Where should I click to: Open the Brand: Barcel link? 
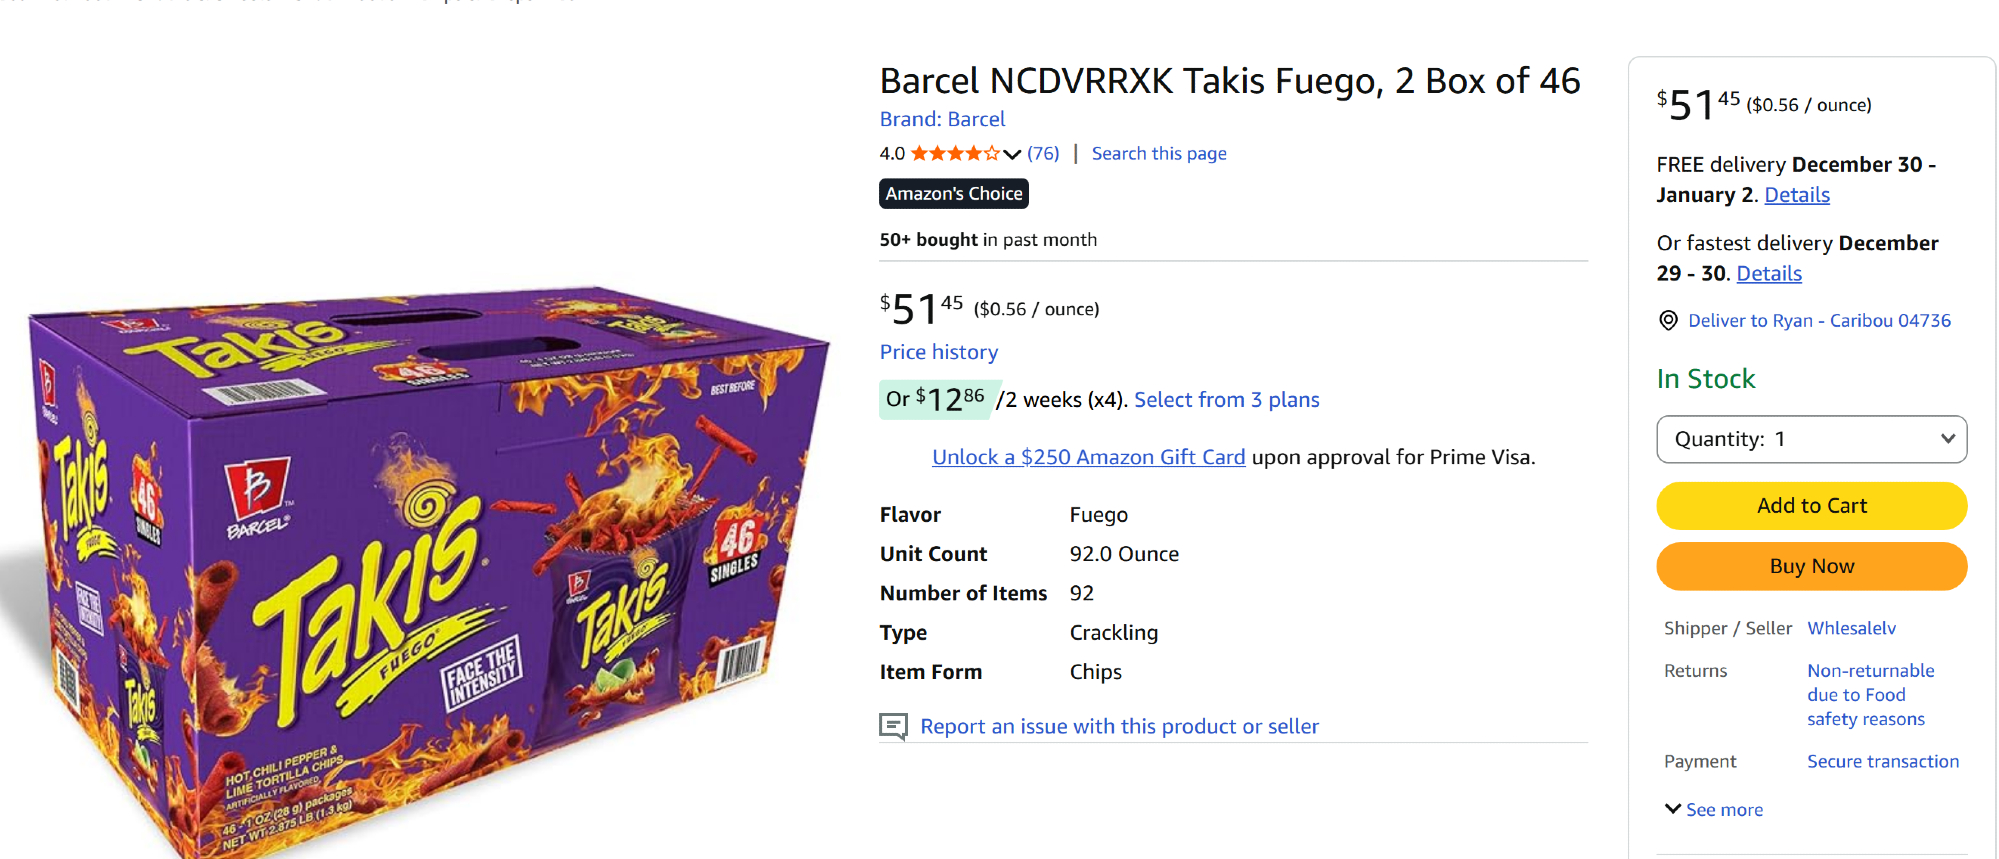click(x=942, y=119)
